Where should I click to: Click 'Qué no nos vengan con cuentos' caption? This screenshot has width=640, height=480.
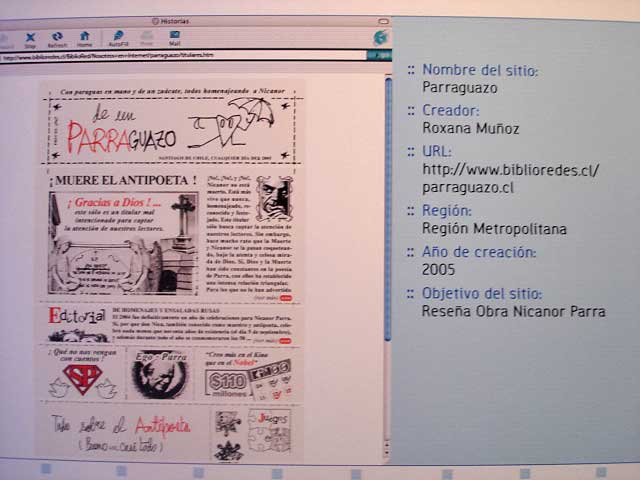tap(82, 354)
